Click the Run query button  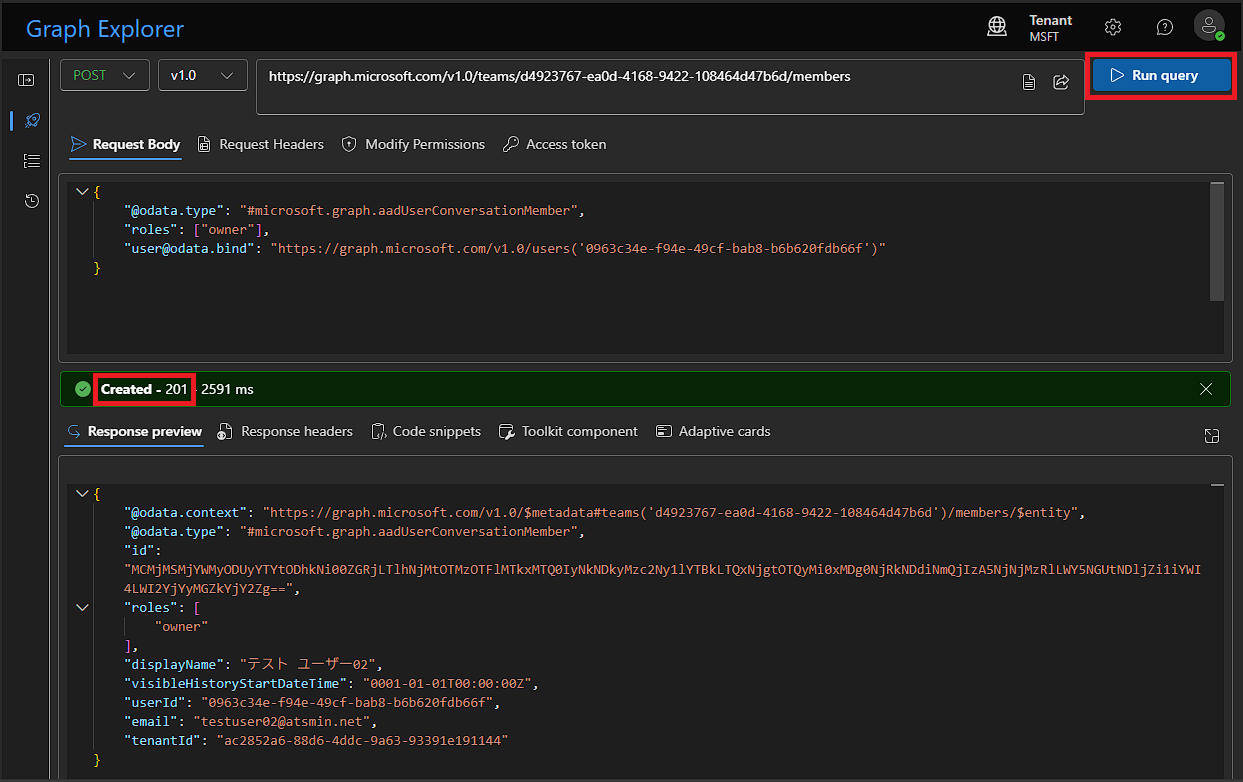1161,75
